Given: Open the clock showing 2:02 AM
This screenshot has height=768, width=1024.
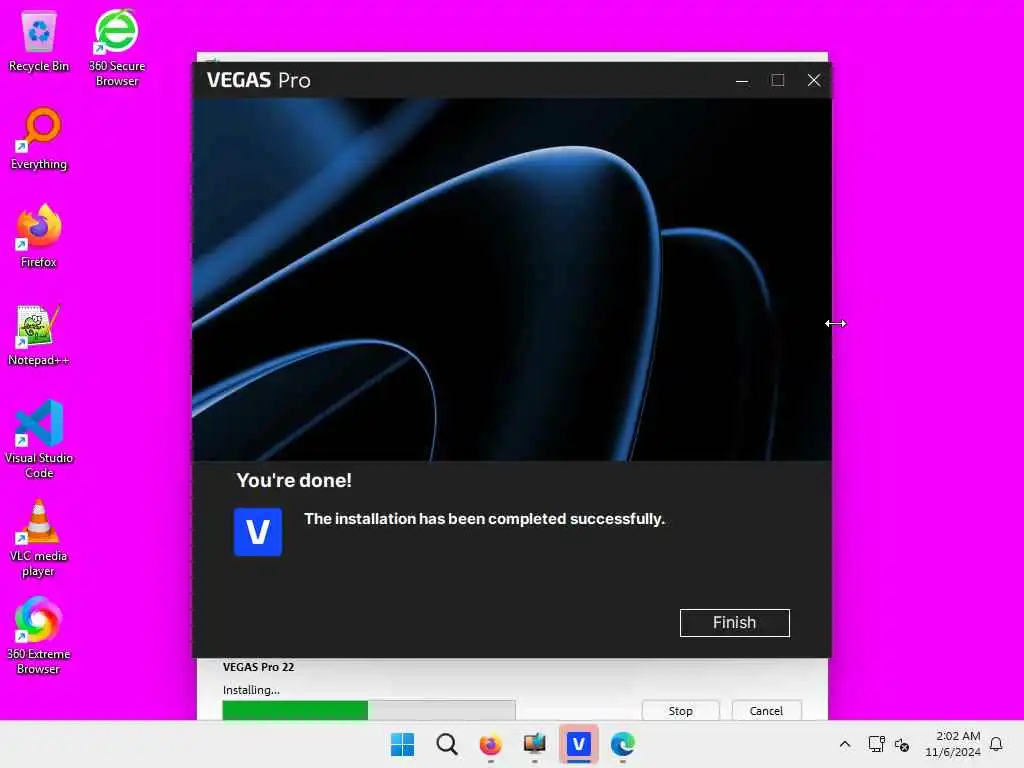Looking at the screenshot, I should click(x=953, y=744).
